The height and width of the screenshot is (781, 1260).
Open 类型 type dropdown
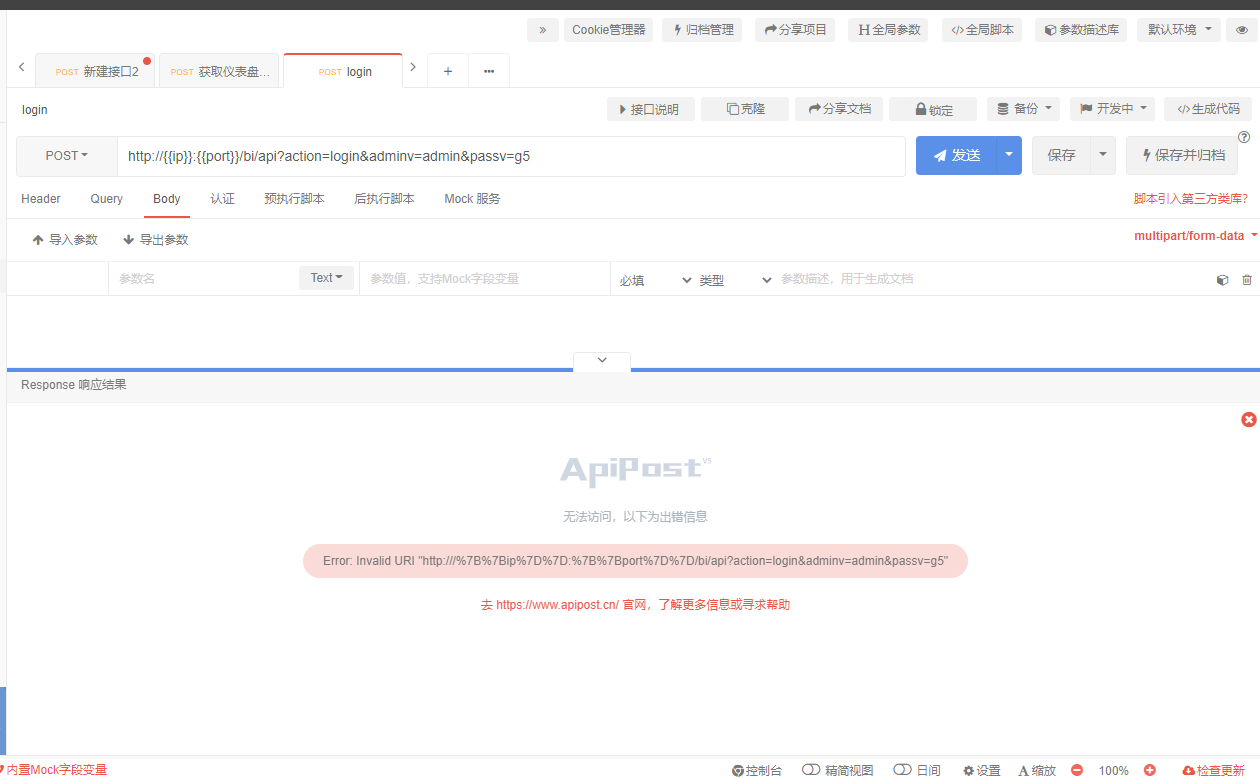(x=735, y=280)
